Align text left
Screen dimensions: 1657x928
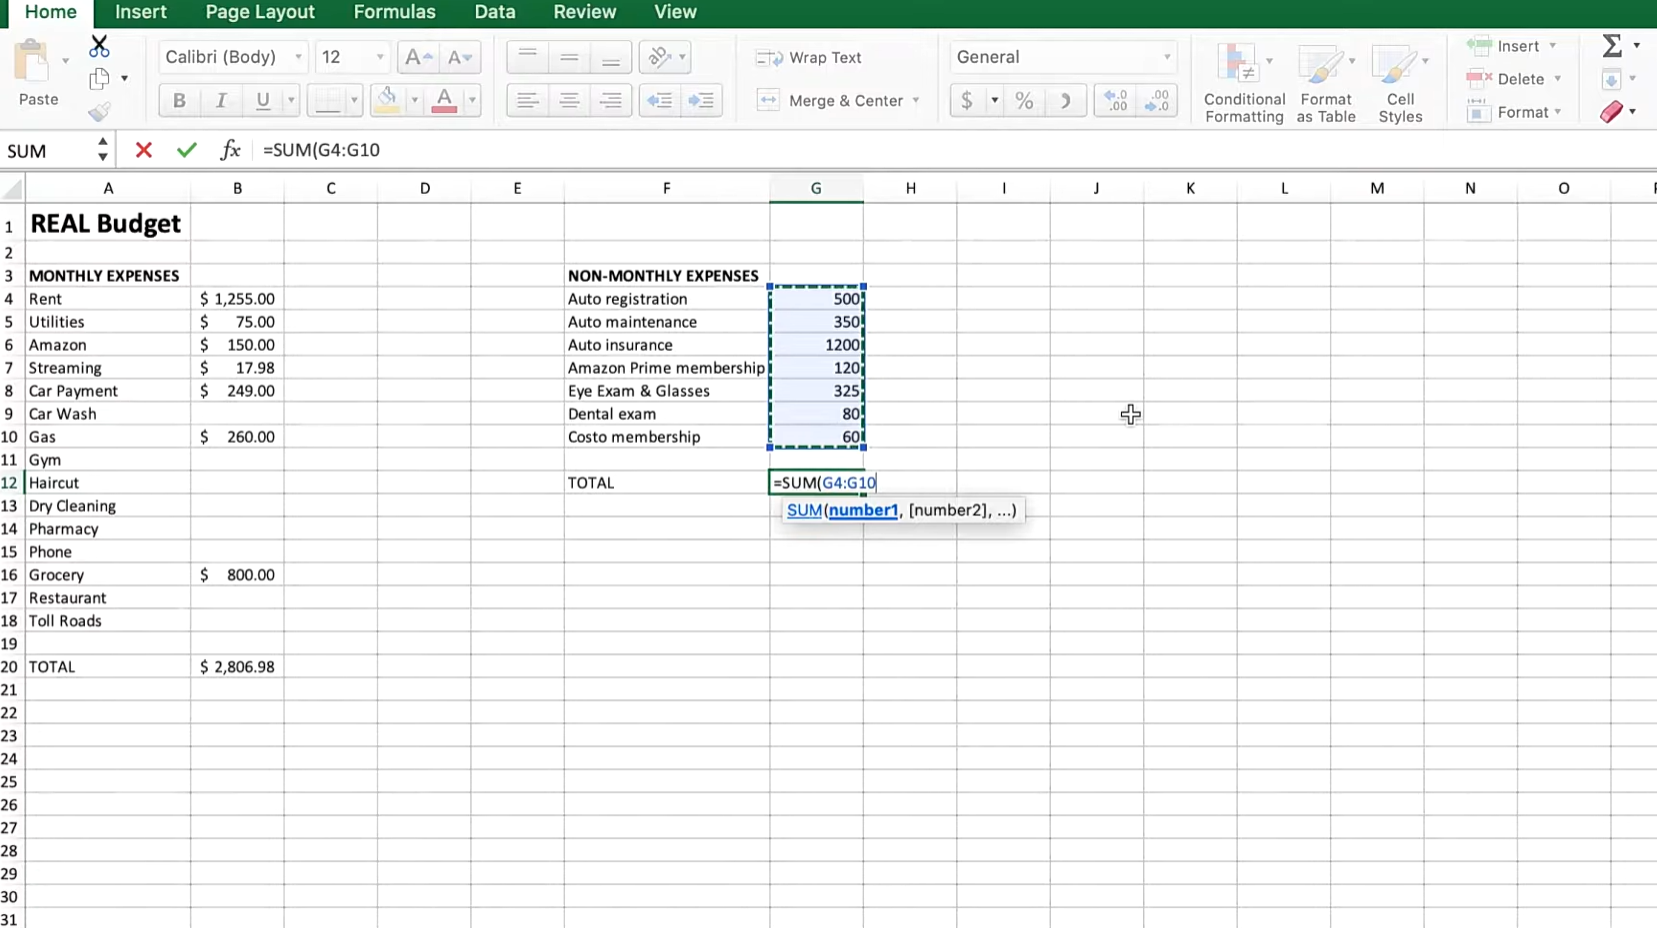pos(528,100)
